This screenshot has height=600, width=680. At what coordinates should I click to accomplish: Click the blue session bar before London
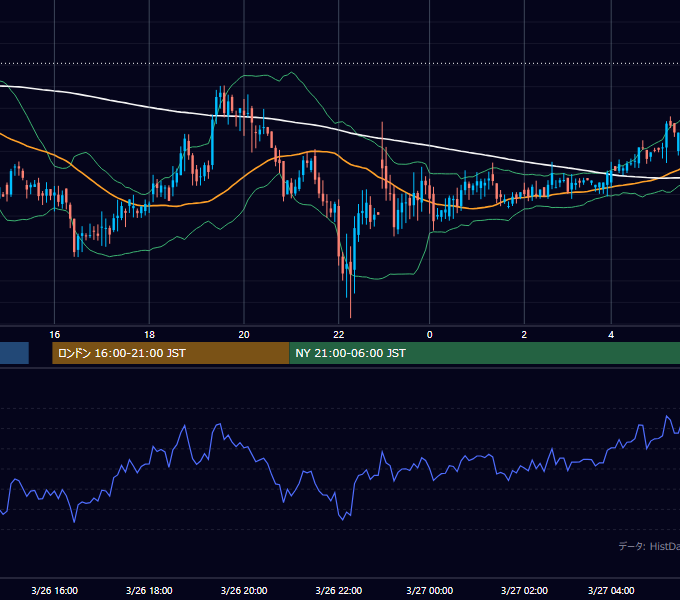point(14,353)
